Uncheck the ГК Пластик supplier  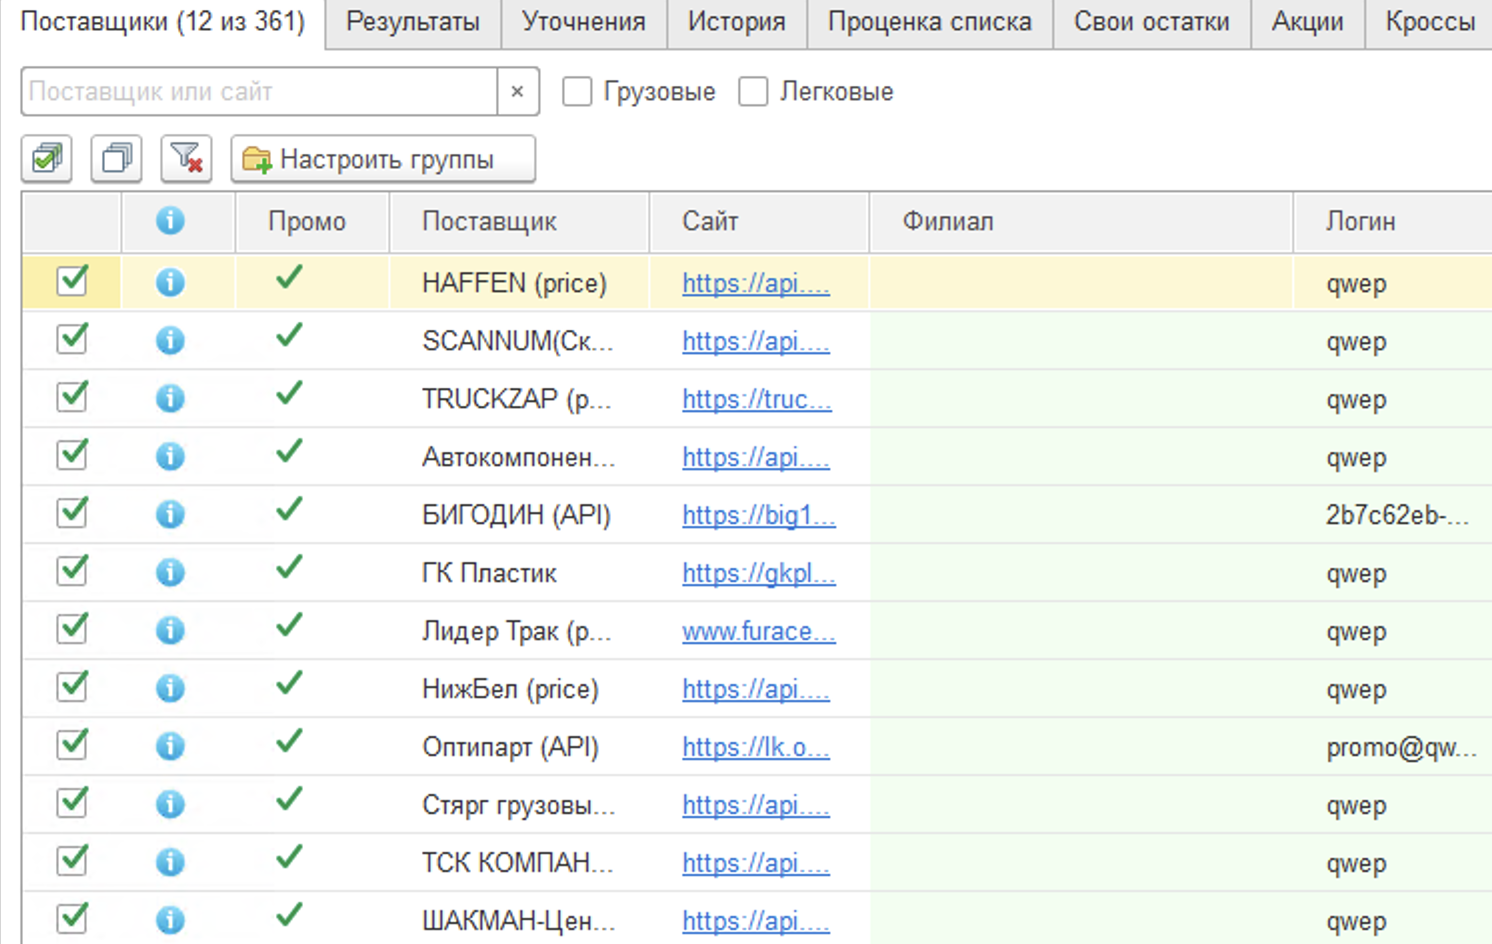click(72, 571)
